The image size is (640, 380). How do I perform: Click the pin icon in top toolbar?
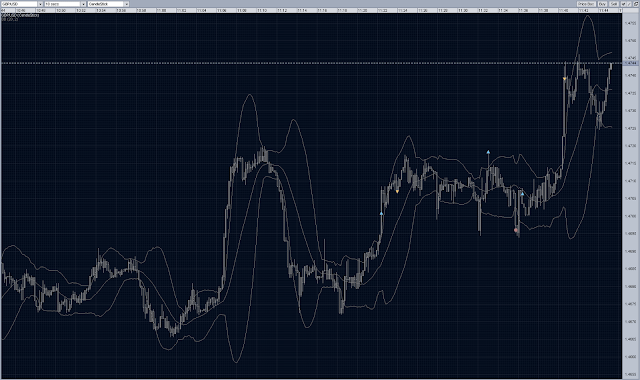click(x=623, y=4)
